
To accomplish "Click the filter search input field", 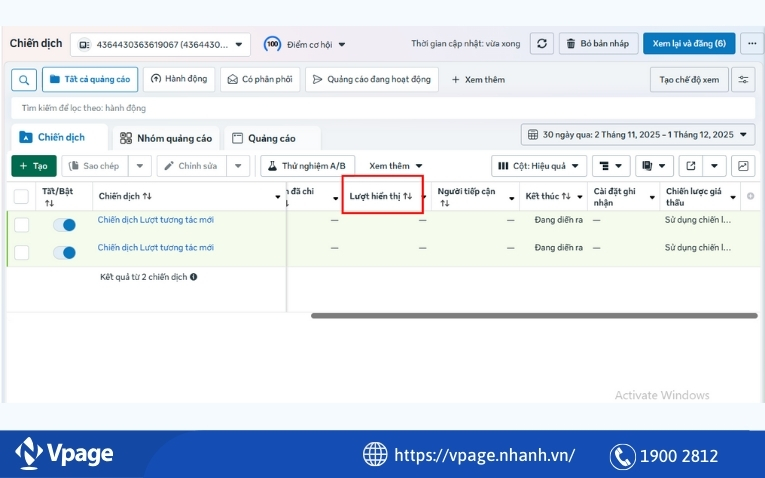I will (380, 108).
